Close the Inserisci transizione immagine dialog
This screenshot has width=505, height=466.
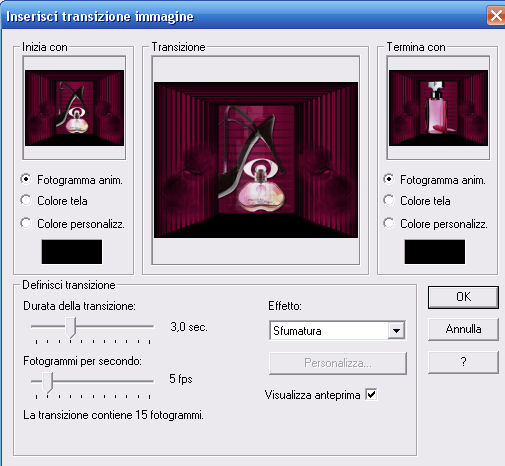496,16
